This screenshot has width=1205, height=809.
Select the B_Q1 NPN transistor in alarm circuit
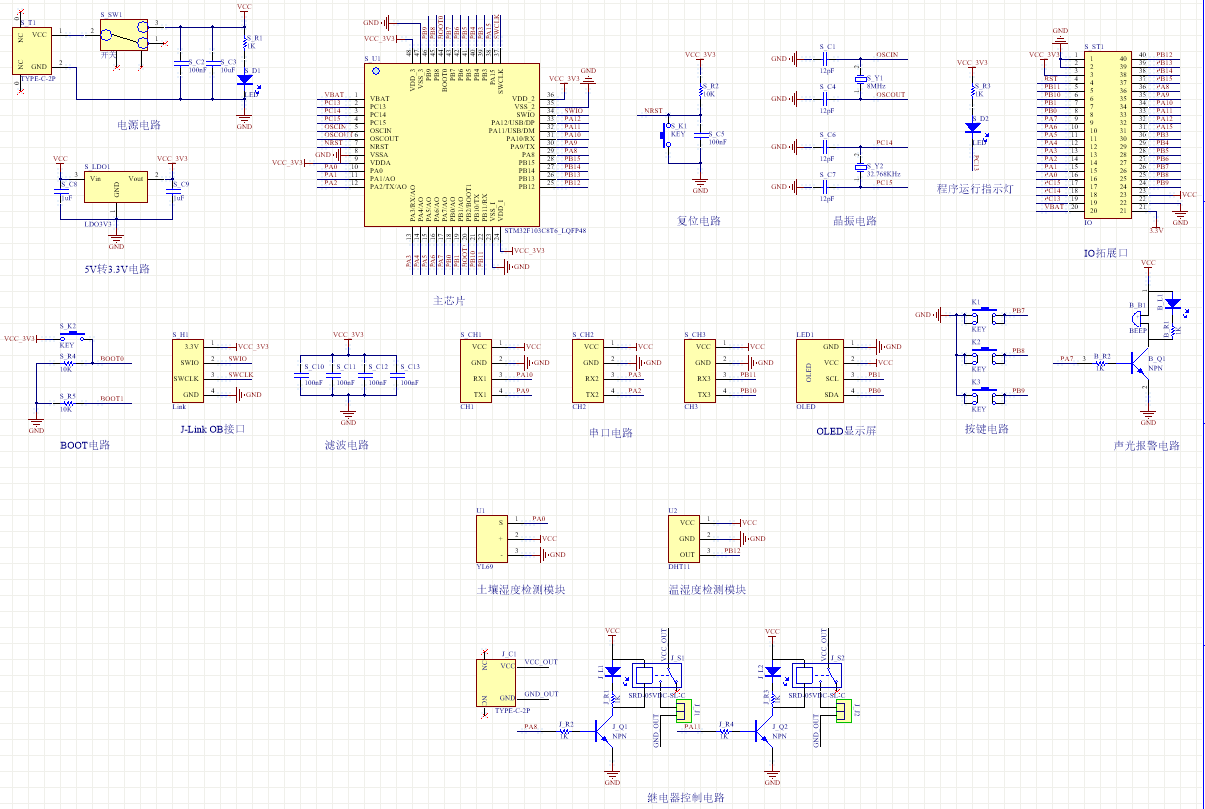1141,361
